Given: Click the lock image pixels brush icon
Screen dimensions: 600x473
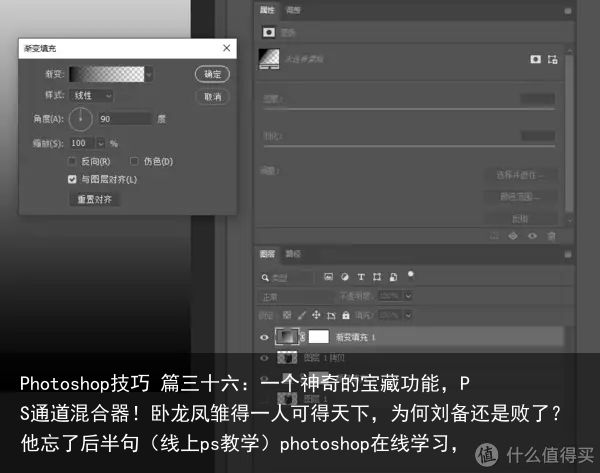Looking at the screenshot, I should click(302, 315).
